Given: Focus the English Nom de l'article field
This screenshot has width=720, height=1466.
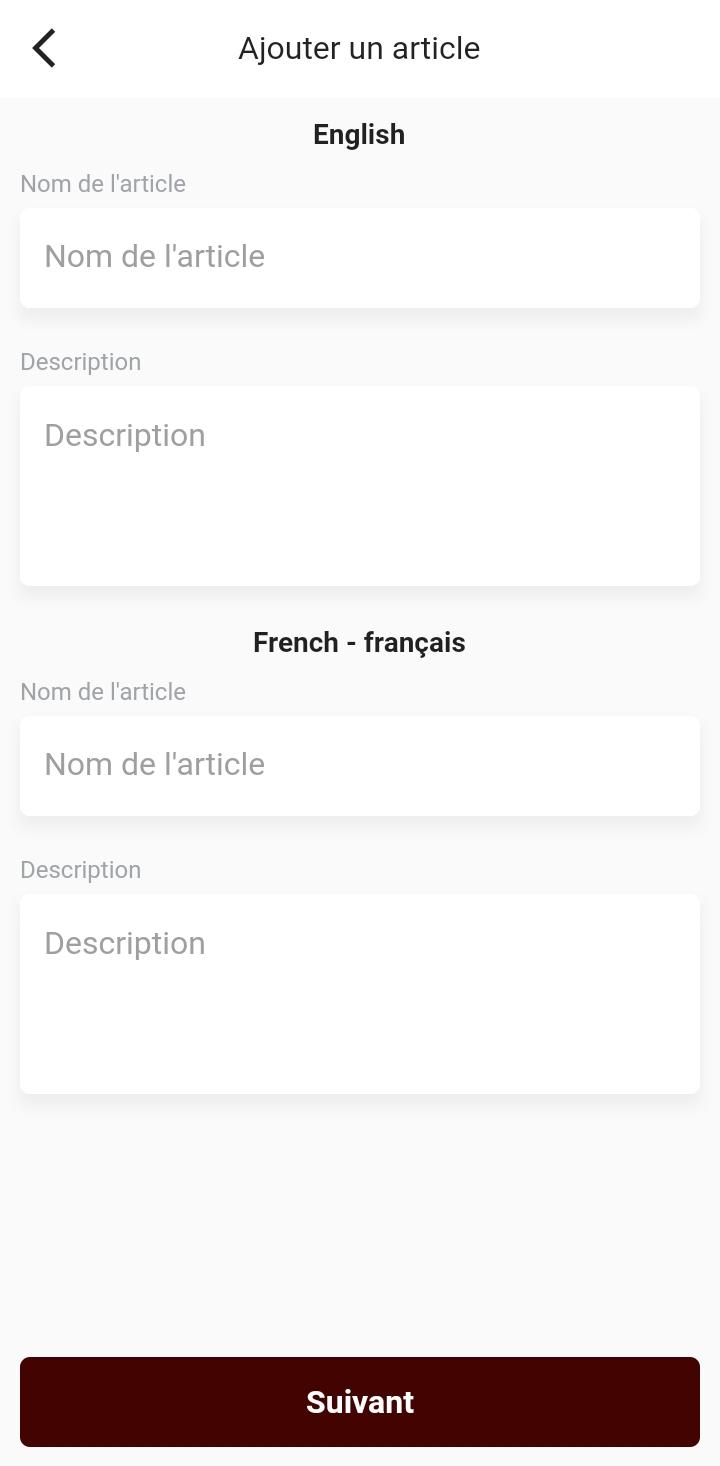Looking at the screenshot, I should pyautogui.click(x=360, y=258).
